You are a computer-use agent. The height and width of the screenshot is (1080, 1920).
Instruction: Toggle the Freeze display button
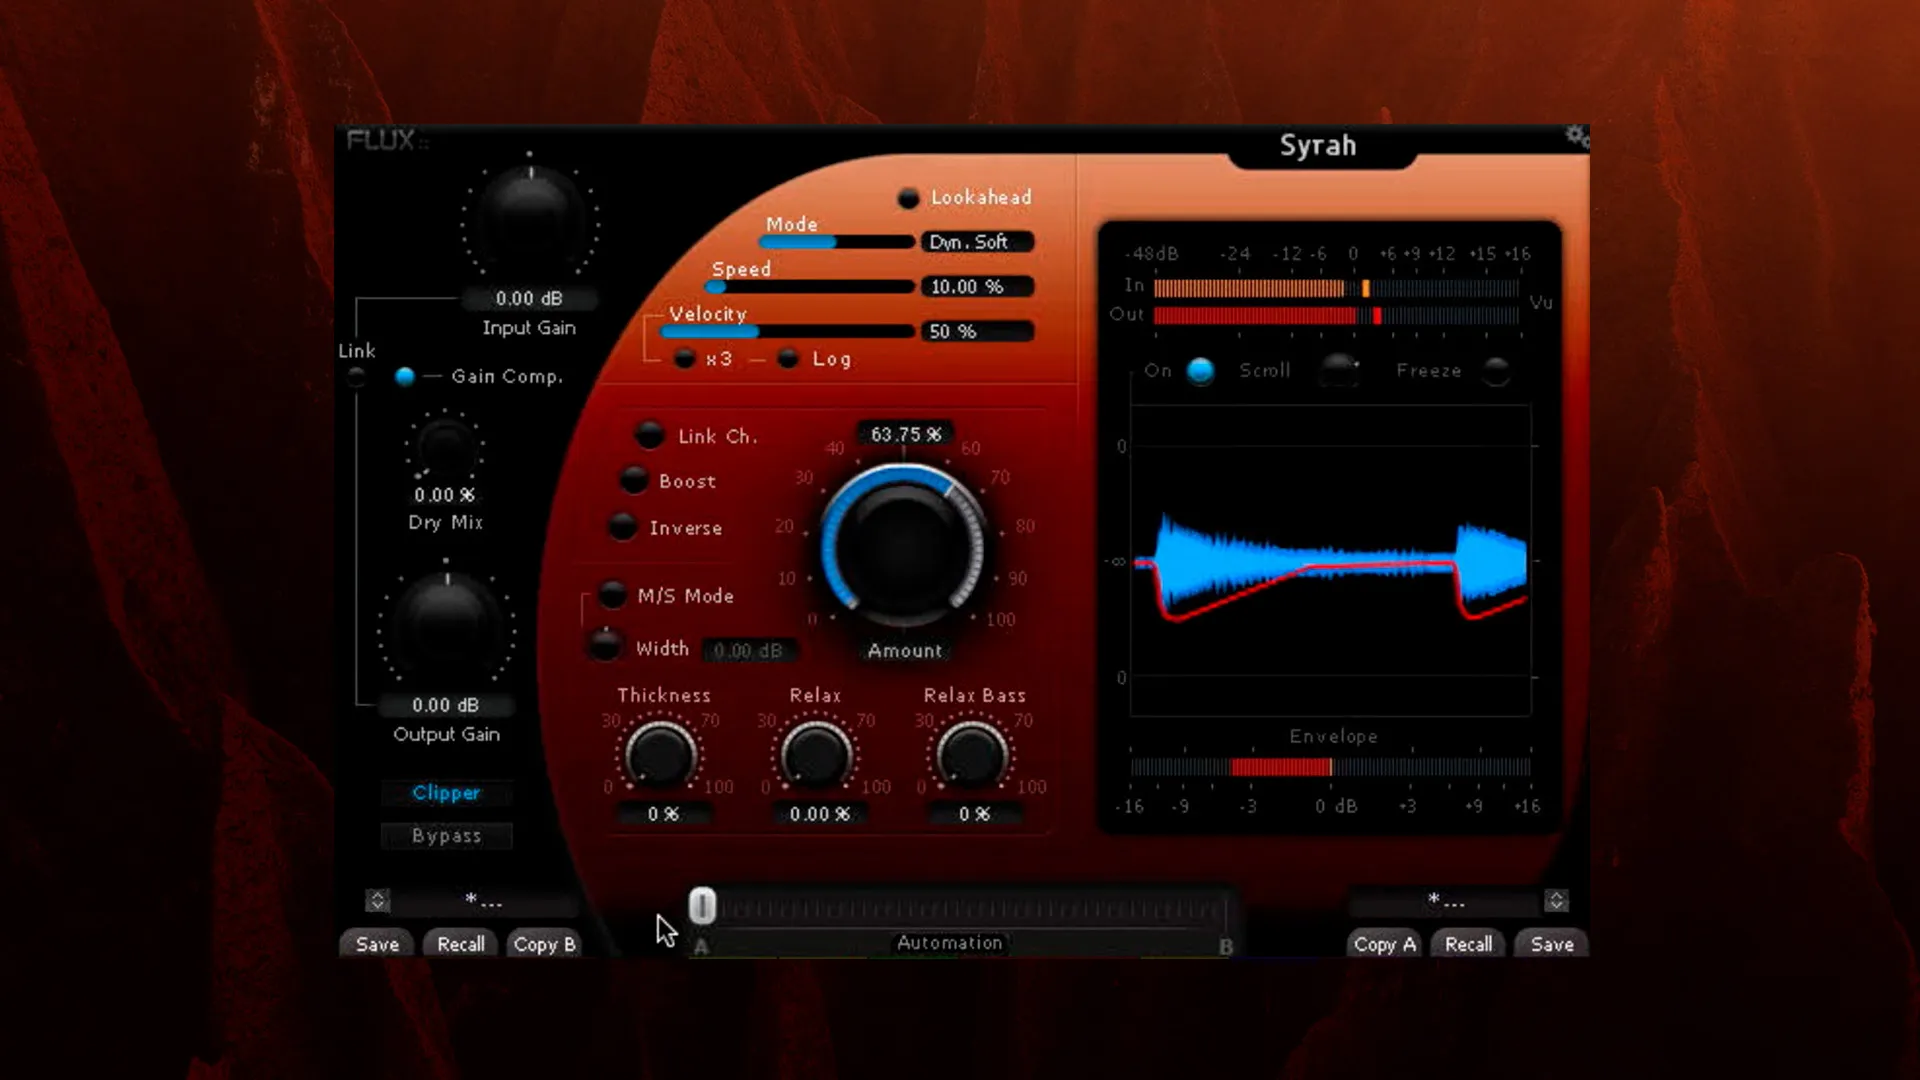(x=1496, y=371)
